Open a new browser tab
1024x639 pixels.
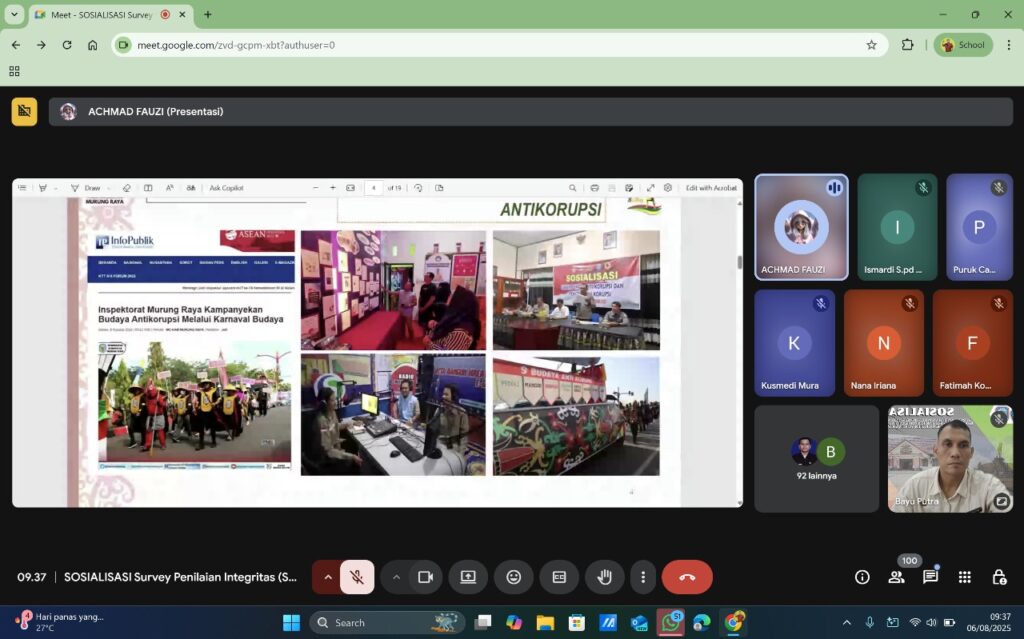tap(208, 15)
